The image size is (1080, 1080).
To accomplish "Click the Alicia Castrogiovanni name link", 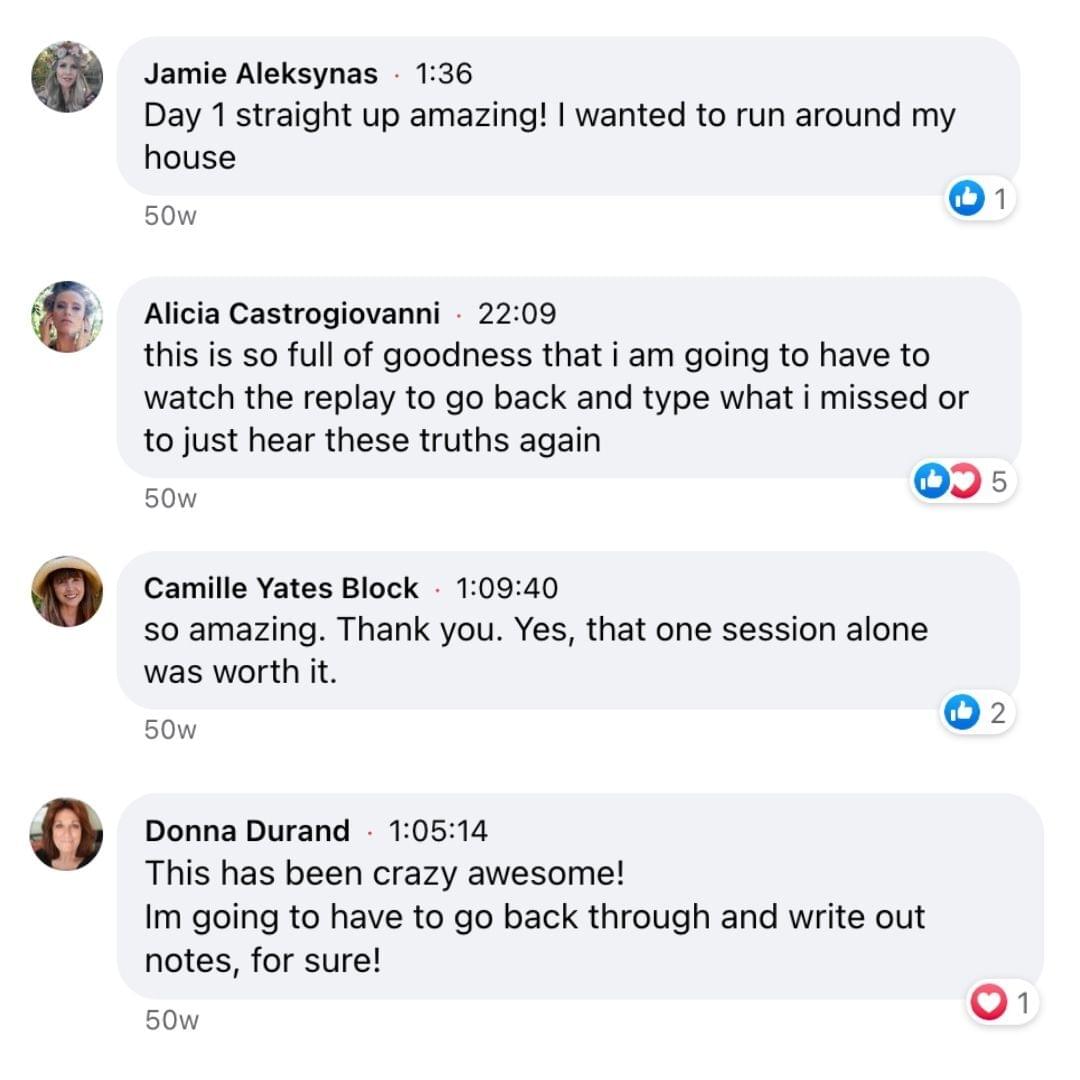I will pos(292,314).
